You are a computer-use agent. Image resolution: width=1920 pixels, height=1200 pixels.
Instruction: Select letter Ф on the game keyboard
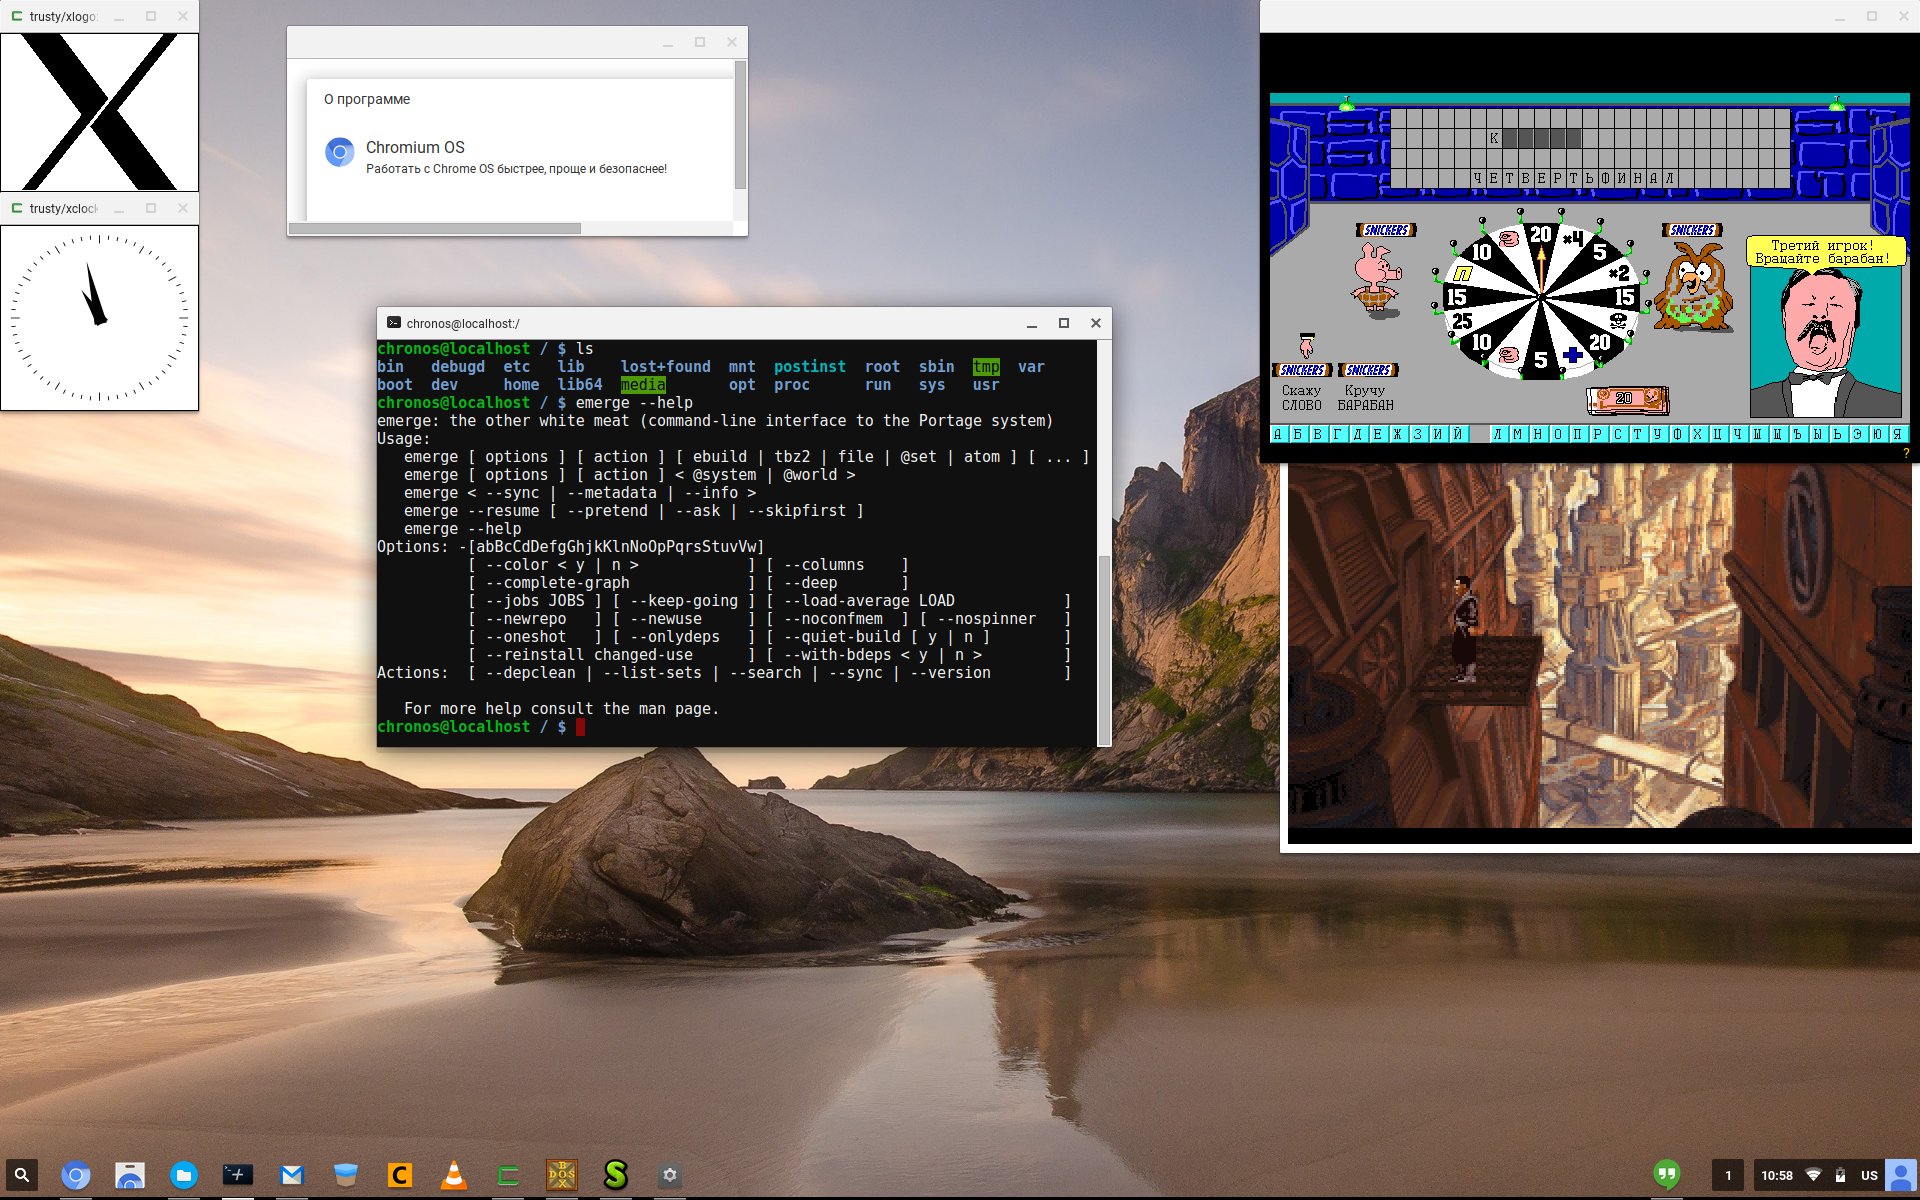click(x=1678, y=434)
